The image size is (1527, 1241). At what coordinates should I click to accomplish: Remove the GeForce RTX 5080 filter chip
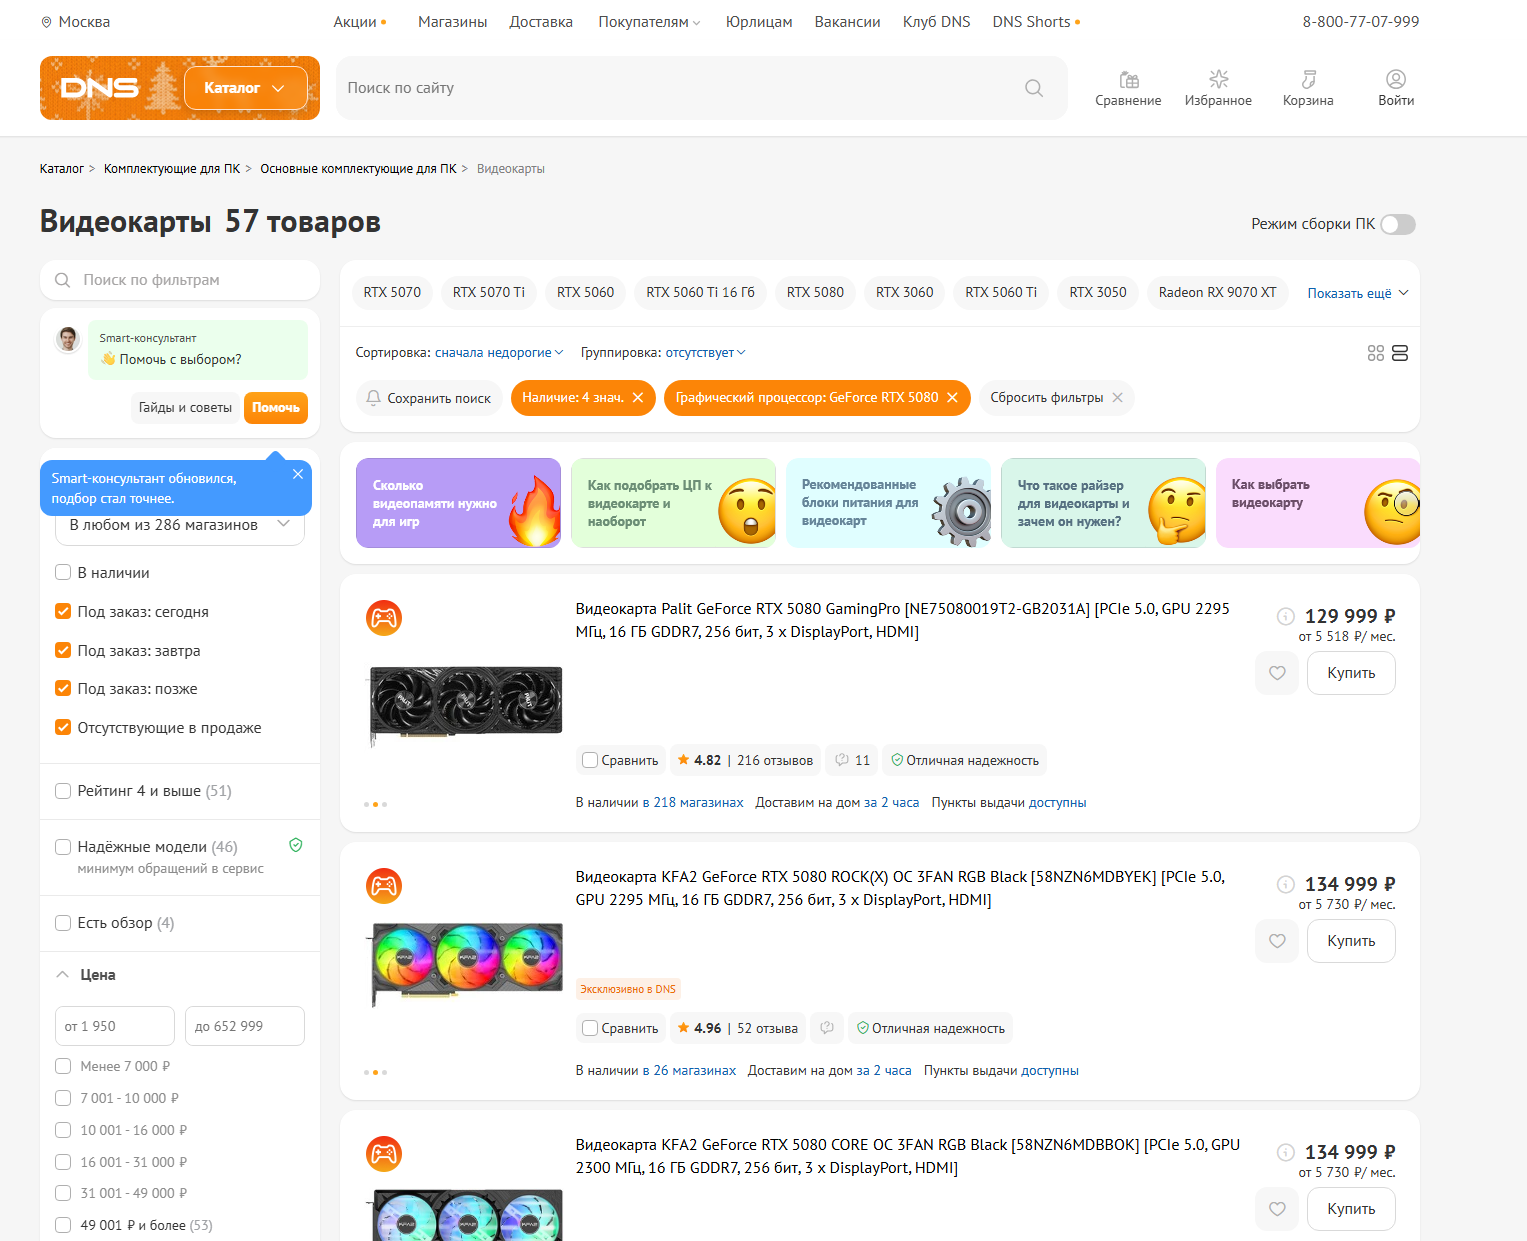tap(952, 398)
